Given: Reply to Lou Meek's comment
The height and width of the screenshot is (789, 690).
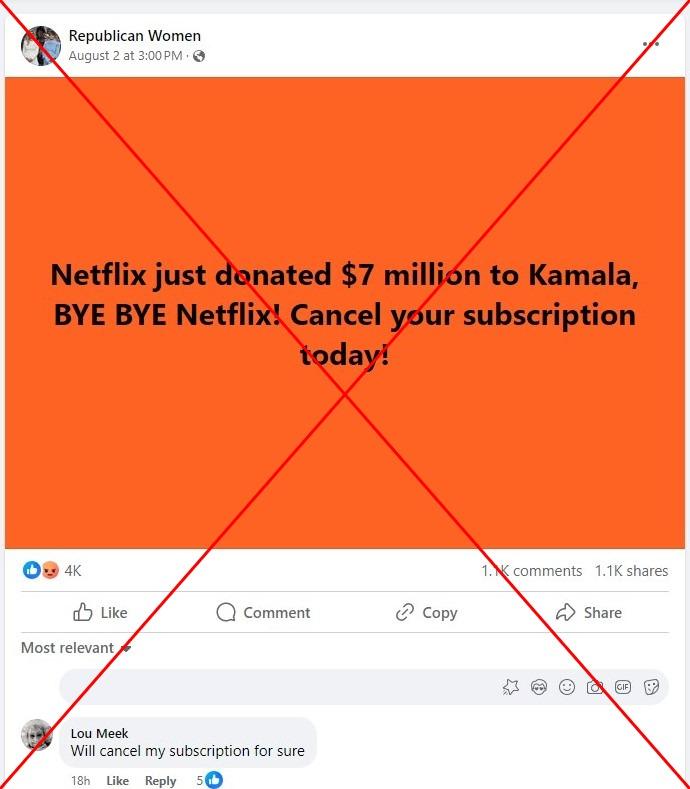Looking at the screenshot, I should coord(161,780).
